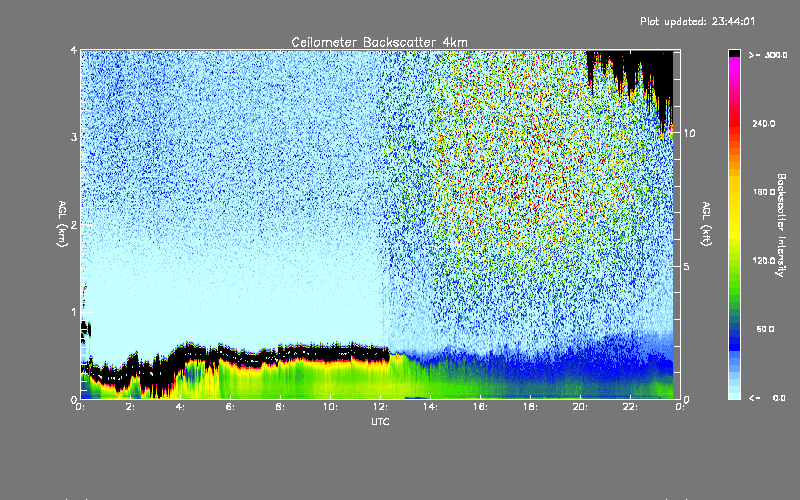Click the '120.0' colorbar label

764,260
